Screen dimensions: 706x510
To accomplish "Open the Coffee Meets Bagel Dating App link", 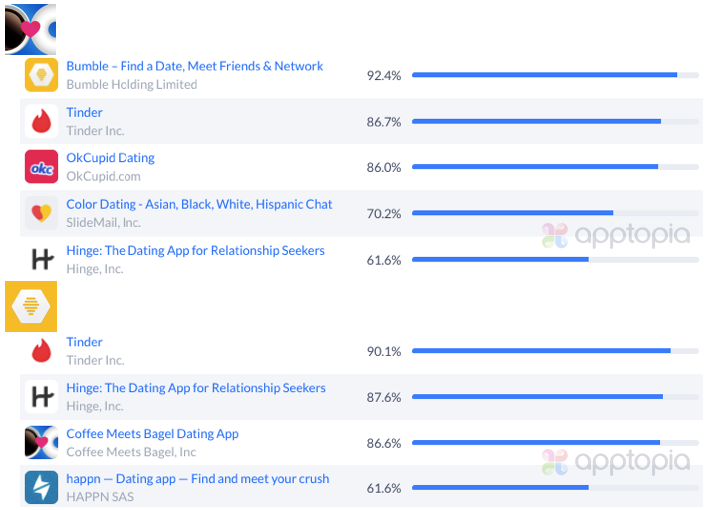I will (152, 434).
